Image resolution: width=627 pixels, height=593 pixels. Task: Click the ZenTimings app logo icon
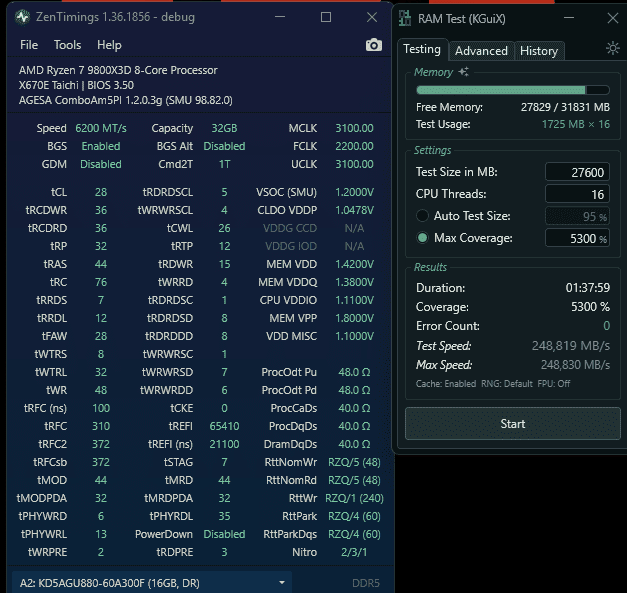[x=22, y=17]
